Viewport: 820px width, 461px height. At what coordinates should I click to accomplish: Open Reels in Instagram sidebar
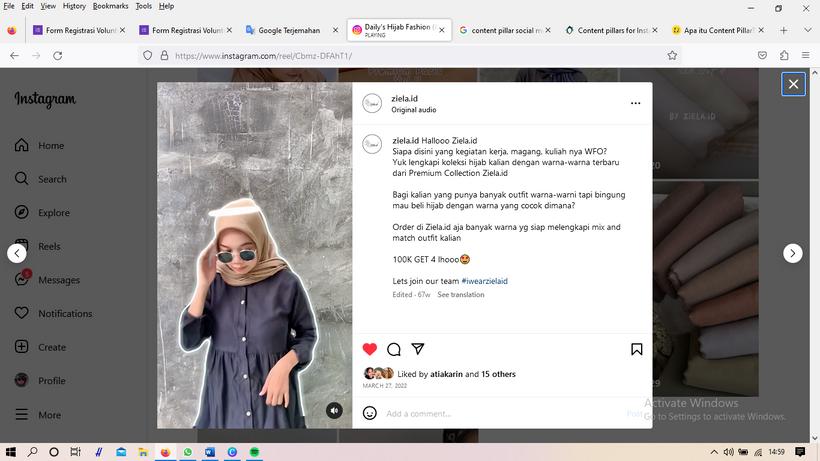(38, 246)
